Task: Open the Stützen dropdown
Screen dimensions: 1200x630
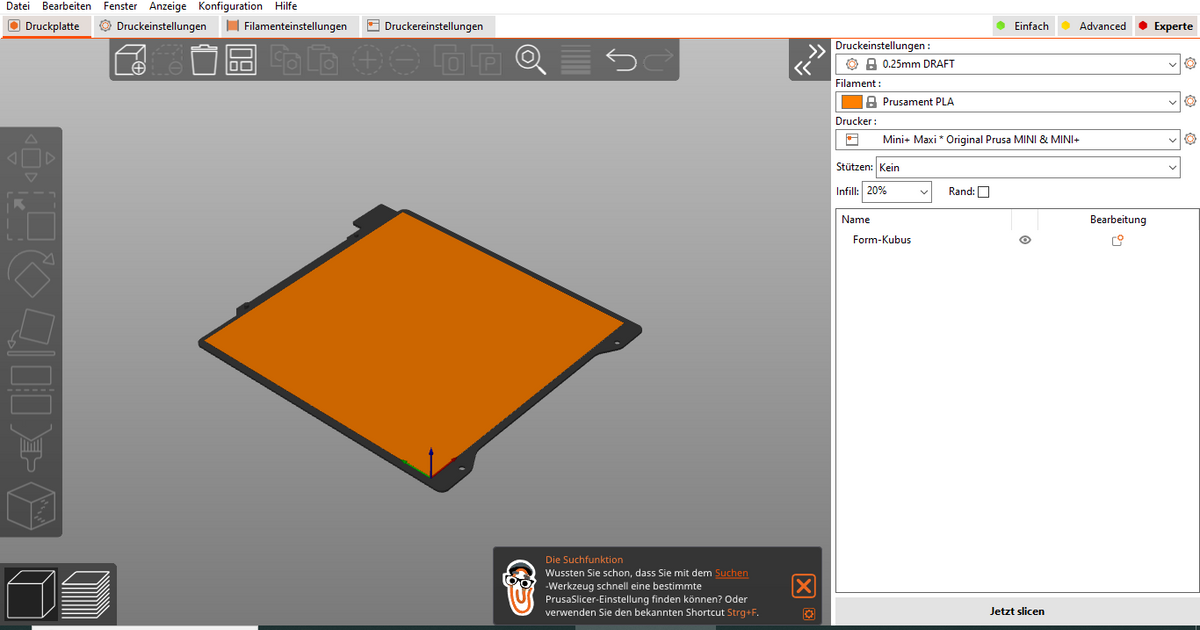Action: [x=1027, y=167]
